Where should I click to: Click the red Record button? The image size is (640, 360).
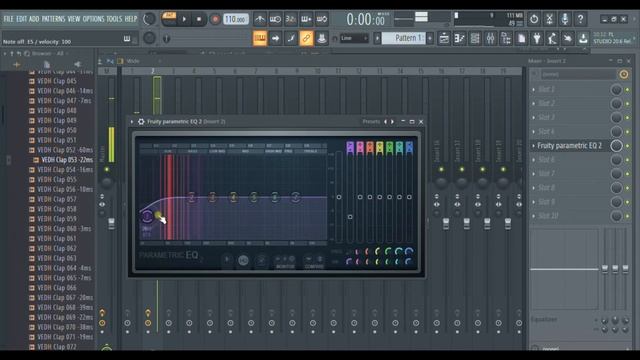pos(215,19)
